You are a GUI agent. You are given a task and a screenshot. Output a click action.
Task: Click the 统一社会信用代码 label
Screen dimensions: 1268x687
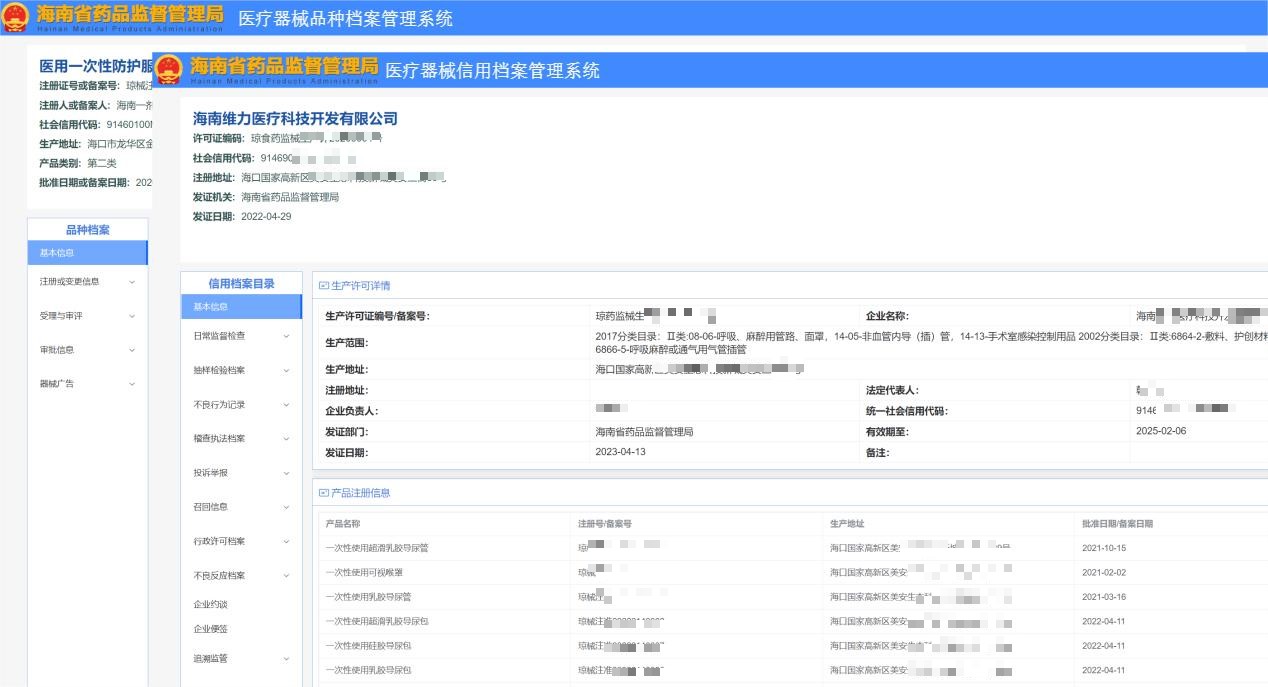(906, 411)
